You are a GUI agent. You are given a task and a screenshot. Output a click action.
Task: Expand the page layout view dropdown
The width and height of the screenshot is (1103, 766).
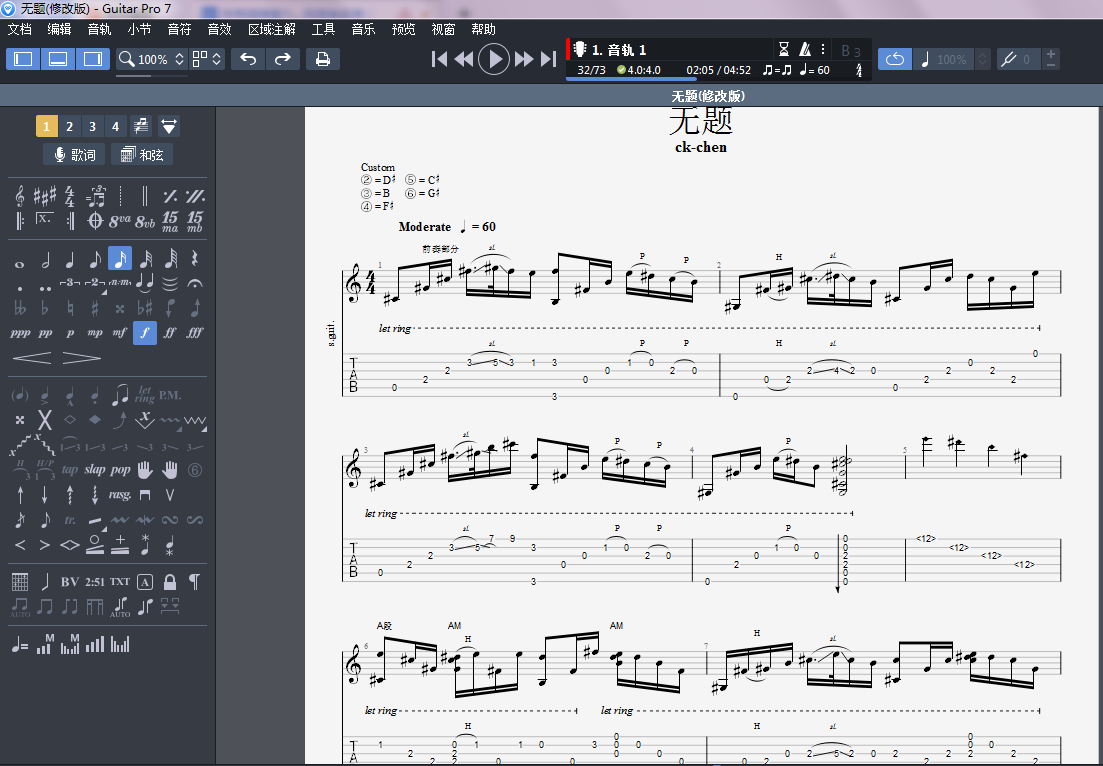[208, 59]
